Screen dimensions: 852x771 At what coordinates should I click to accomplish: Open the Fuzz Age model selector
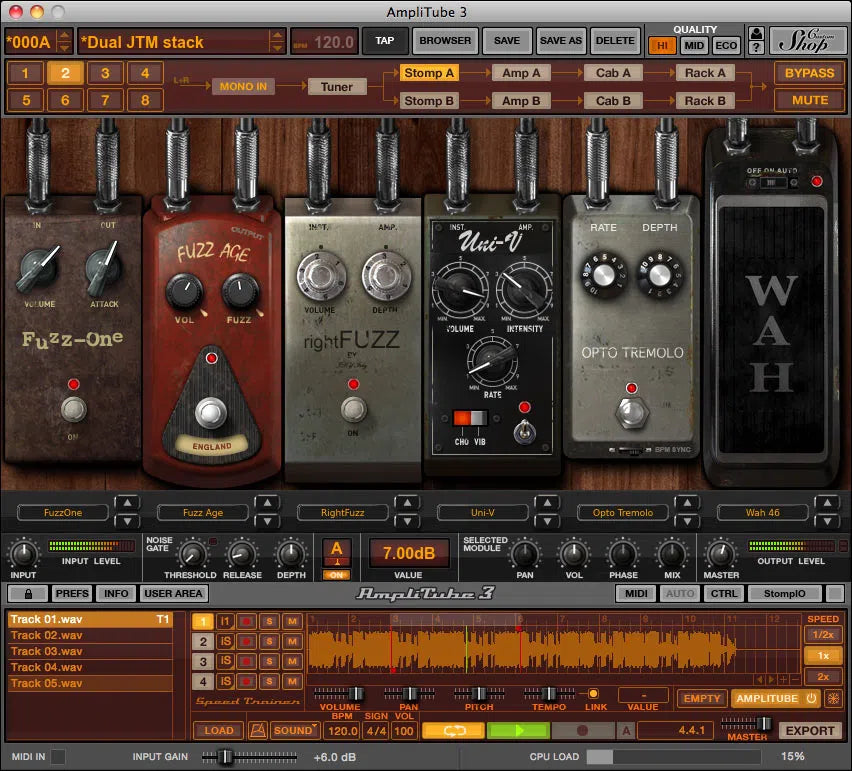tap(202, 512)
